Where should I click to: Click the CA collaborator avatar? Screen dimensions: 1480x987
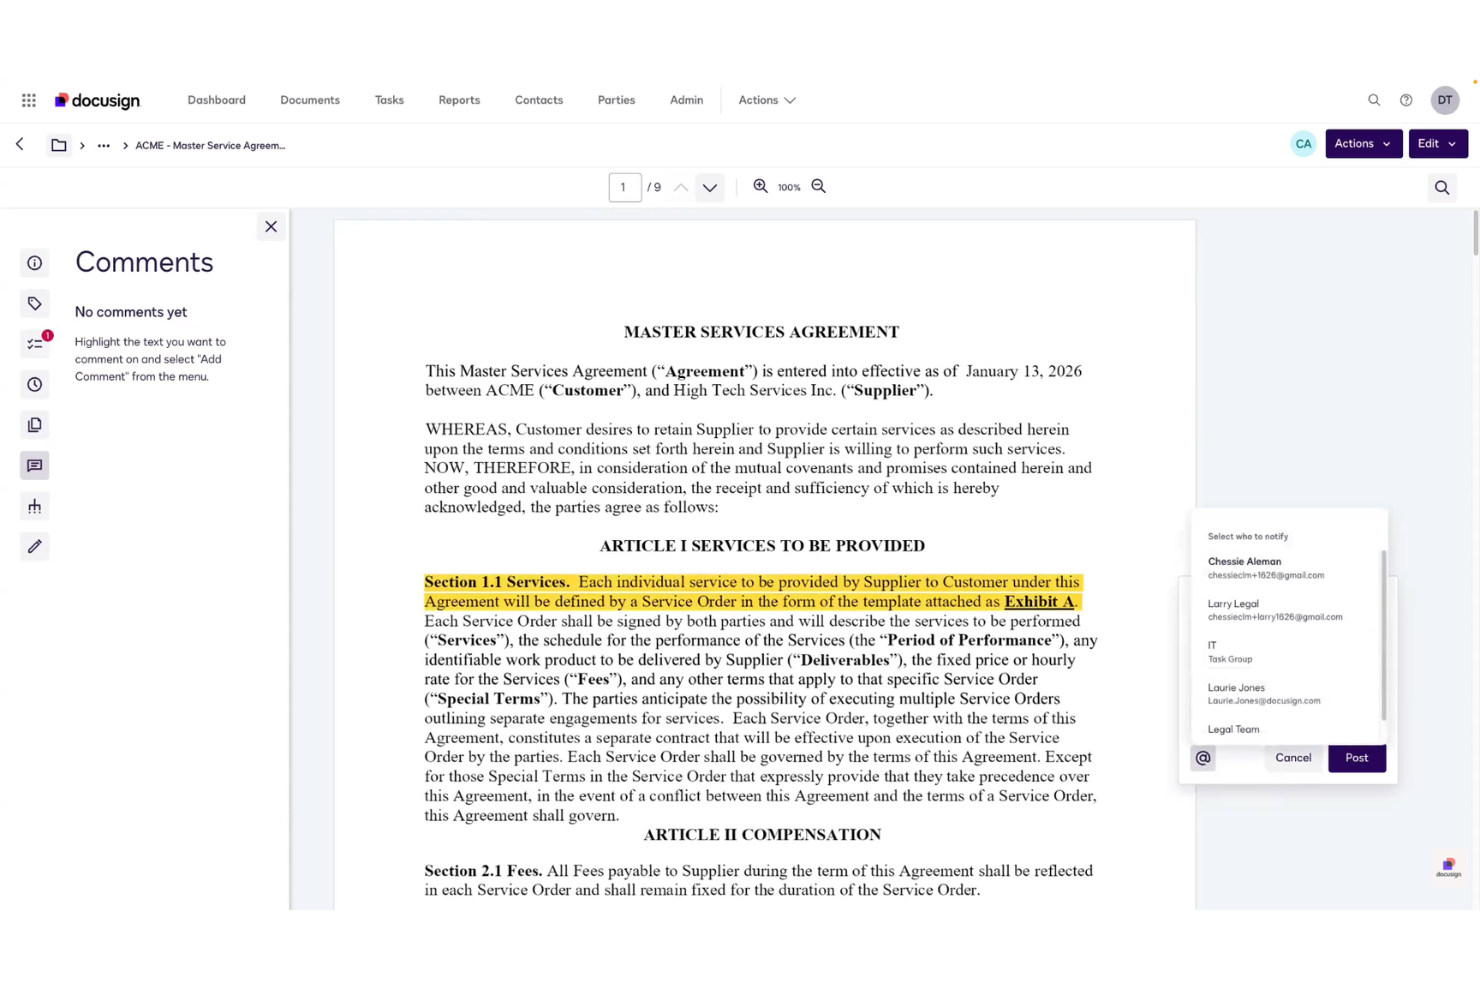tap(1303, 144)
